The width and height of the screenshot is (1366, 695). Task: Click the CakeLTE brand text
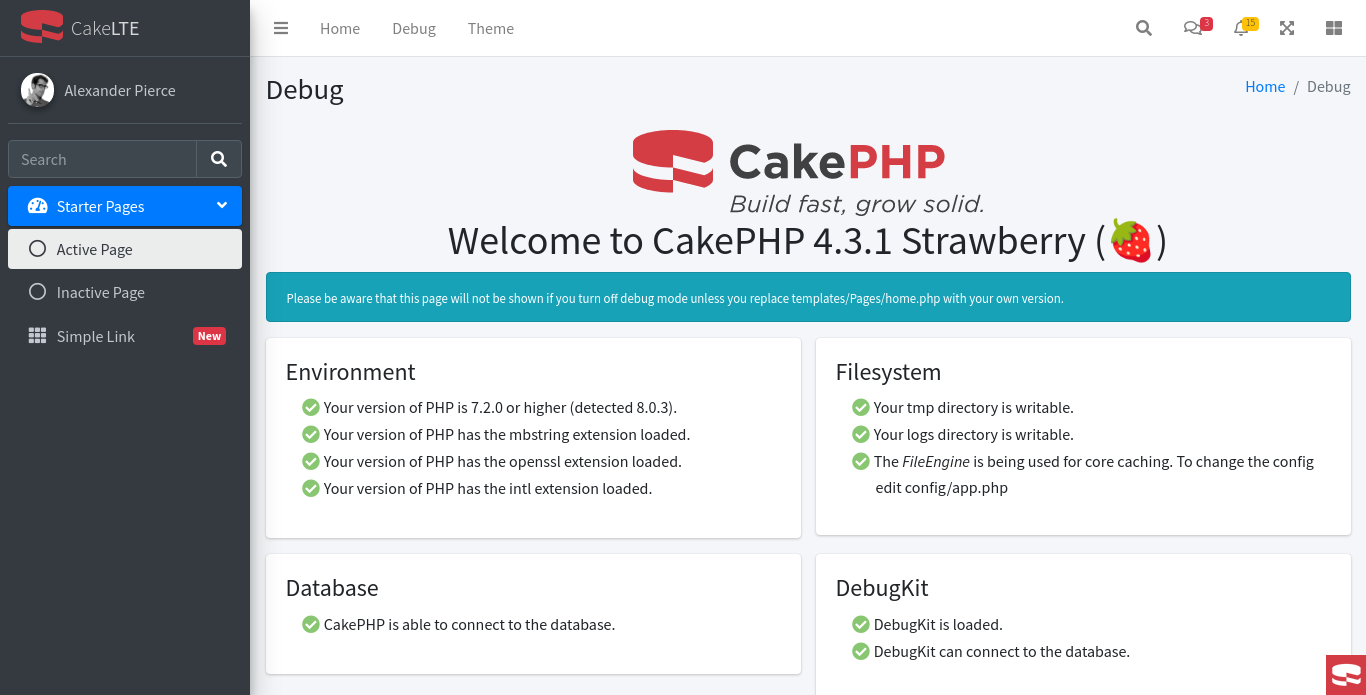pos(105,28)
